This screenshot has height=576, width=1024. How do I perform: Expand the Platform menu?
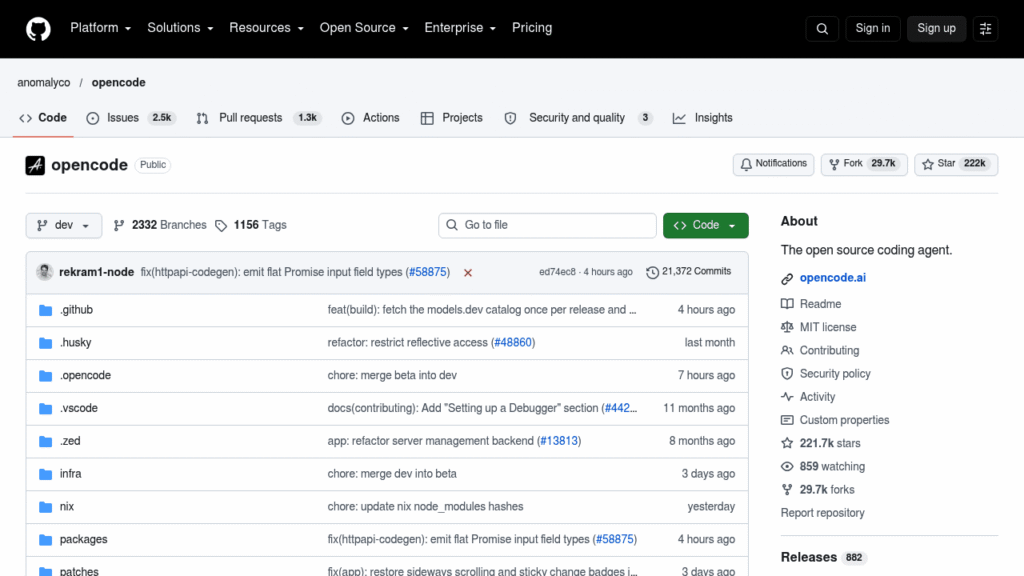click(101, 28)
